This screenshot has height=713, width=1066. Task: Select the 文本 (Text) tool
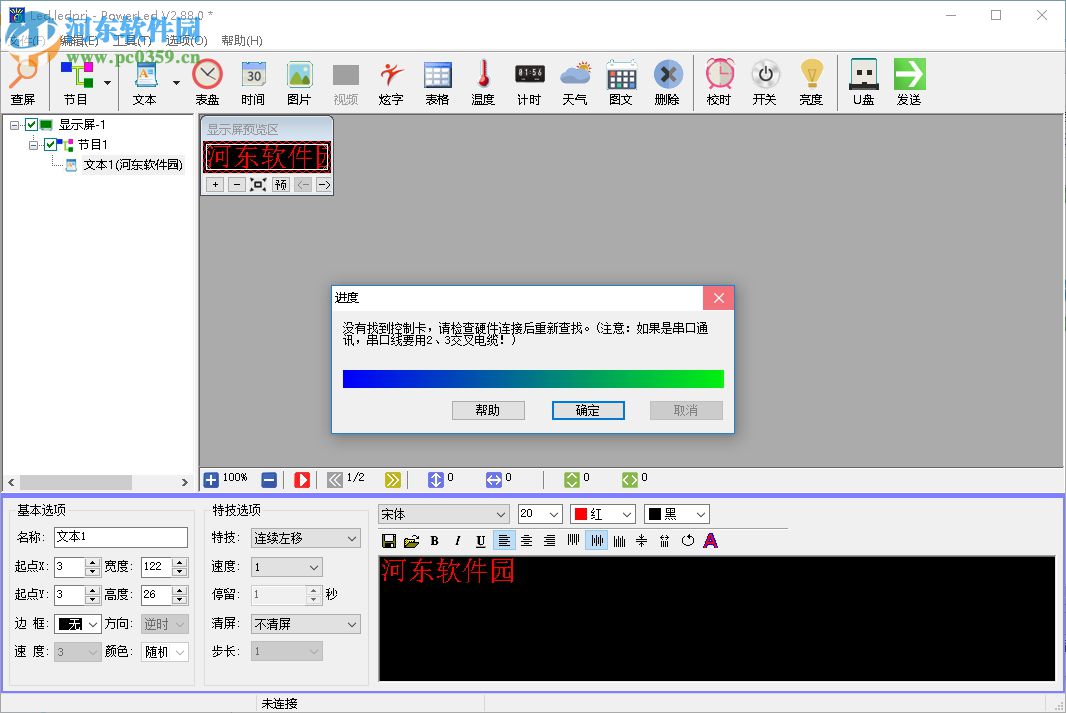coord(144,80)
